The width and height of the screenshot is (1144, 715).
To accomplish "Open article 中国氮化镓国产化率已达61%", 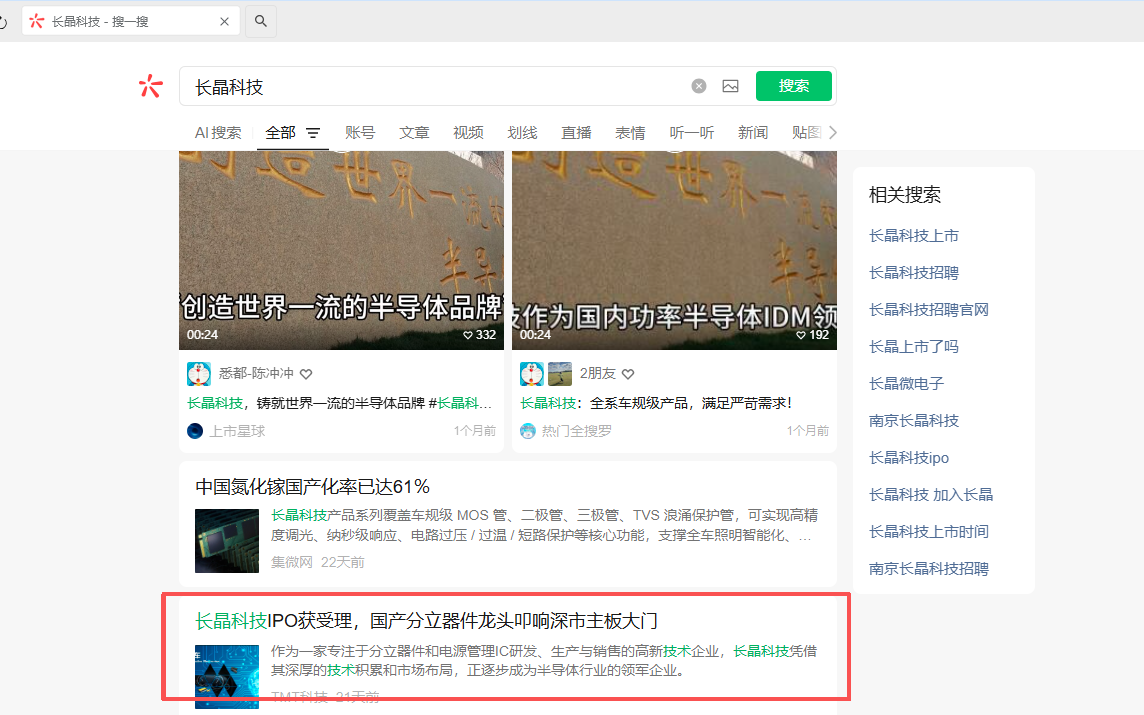I will [x=312, y=487].
